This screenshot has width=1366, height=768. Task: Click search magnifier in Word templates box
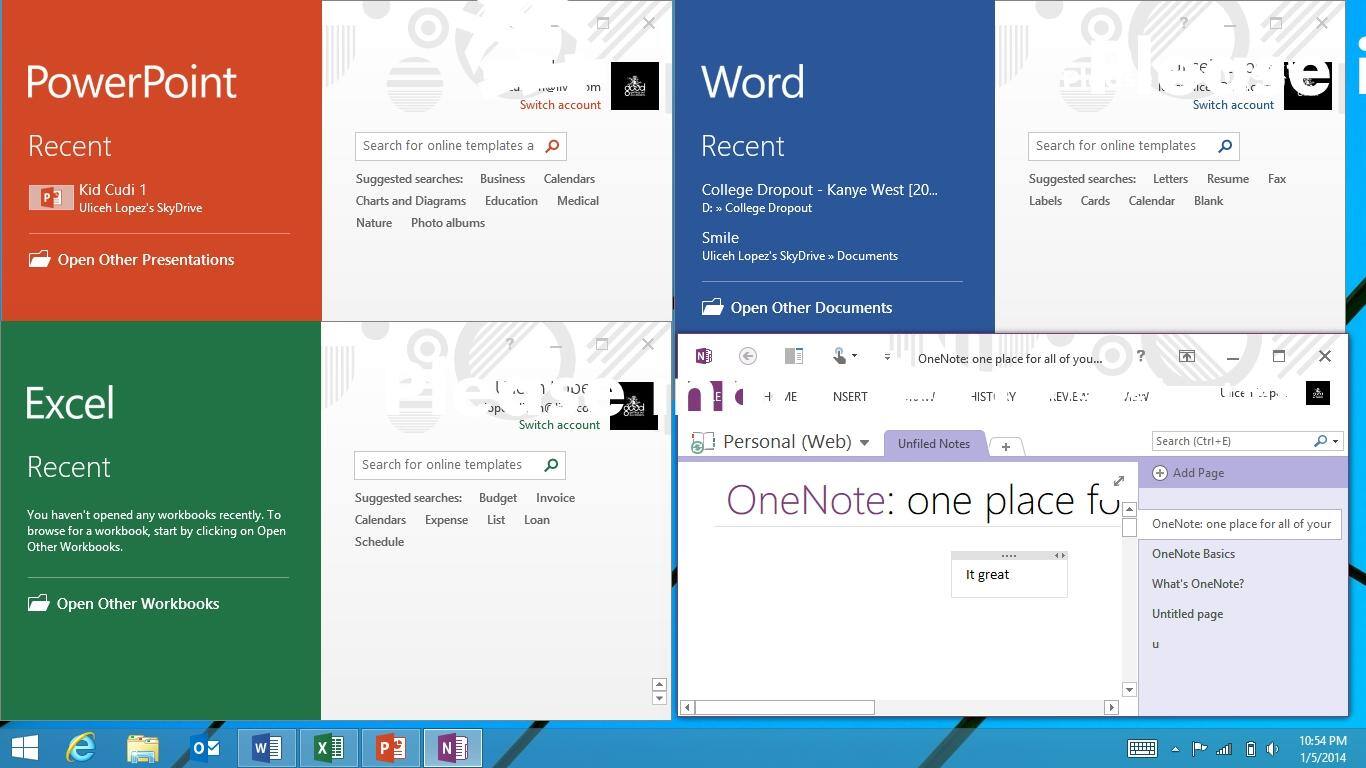[x=1225, y=146]
